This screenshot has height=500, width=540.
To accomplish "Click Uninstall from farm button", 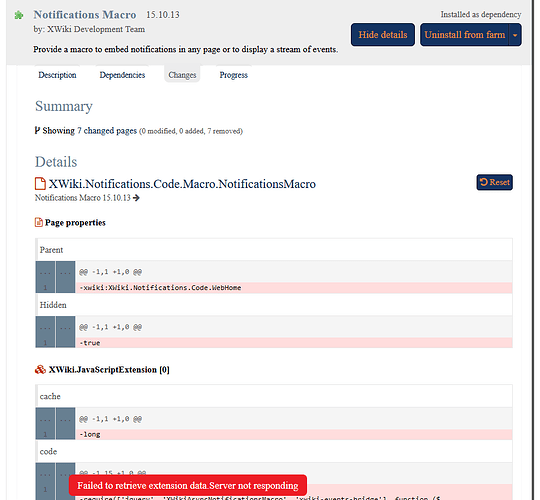I will pyautogui.click(x=465, y=35).
